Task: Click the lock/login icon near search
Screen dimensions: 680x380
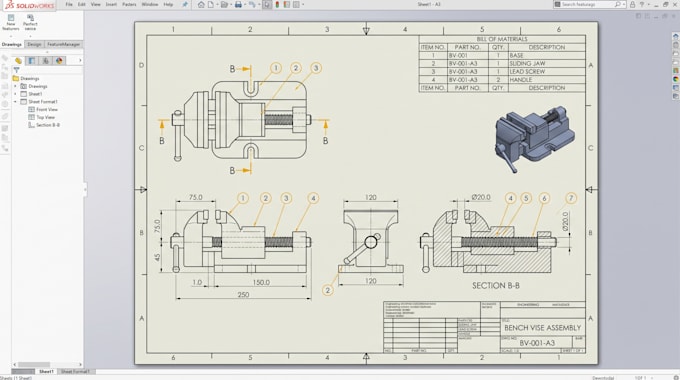Action: coord(632,4)
